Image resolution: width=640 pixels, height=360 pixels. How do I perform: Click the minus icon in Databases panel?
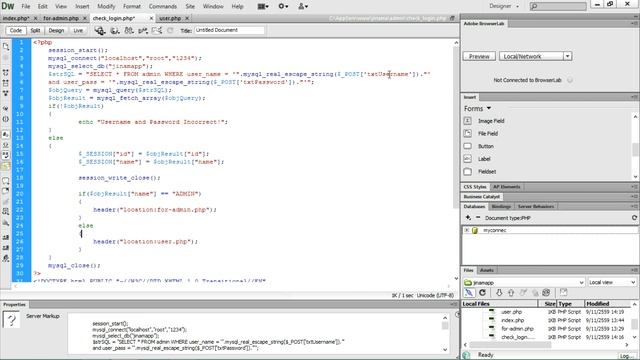point(478,218)
